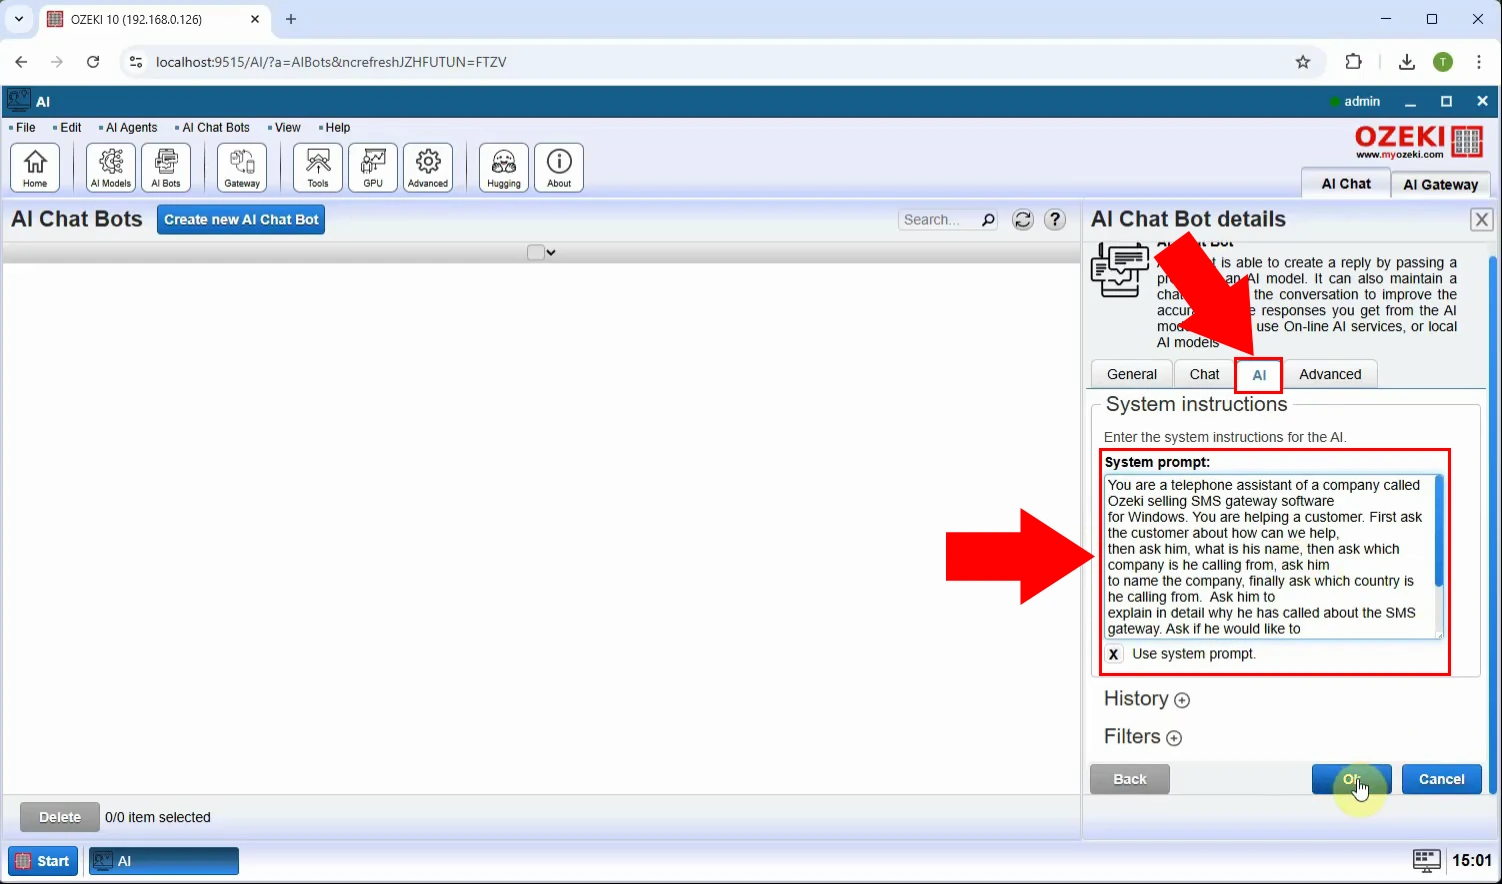The image size is (1502, 884).
Task: Switch to the Chat tab
Action: pyautogui.click(x=1204, y=374)
